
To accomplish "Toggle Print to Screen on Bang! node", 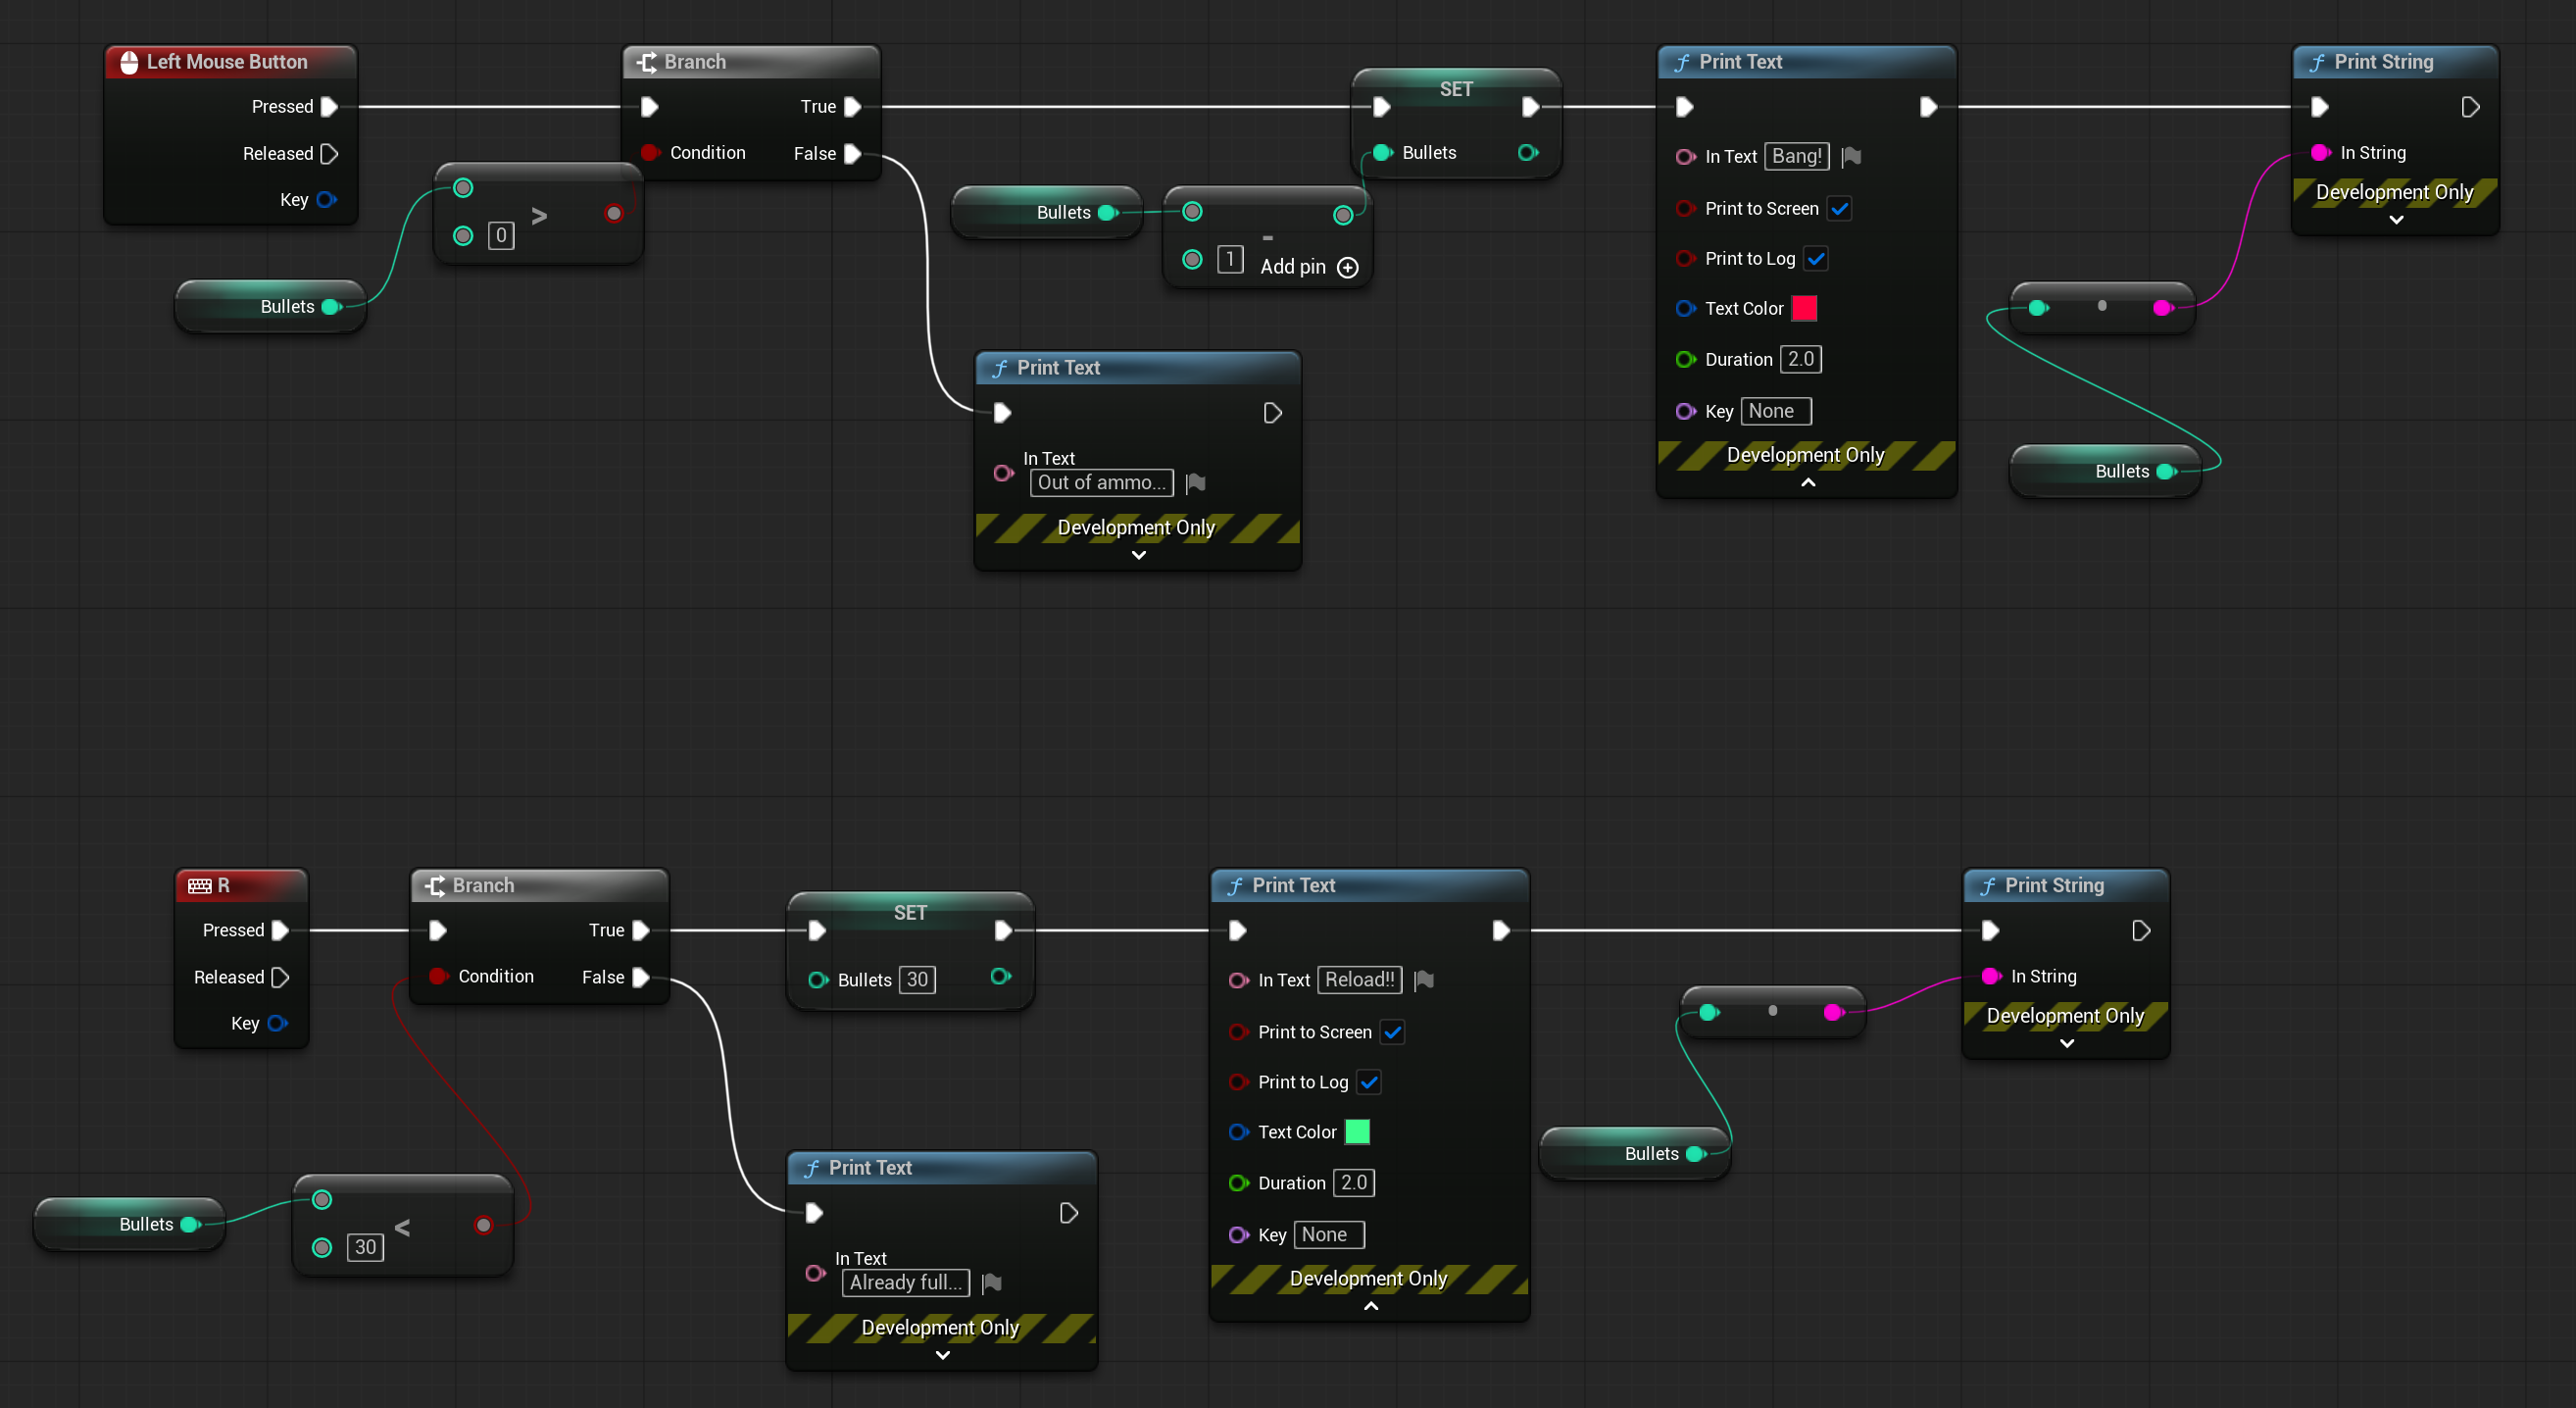I will tap(1839, 208).
